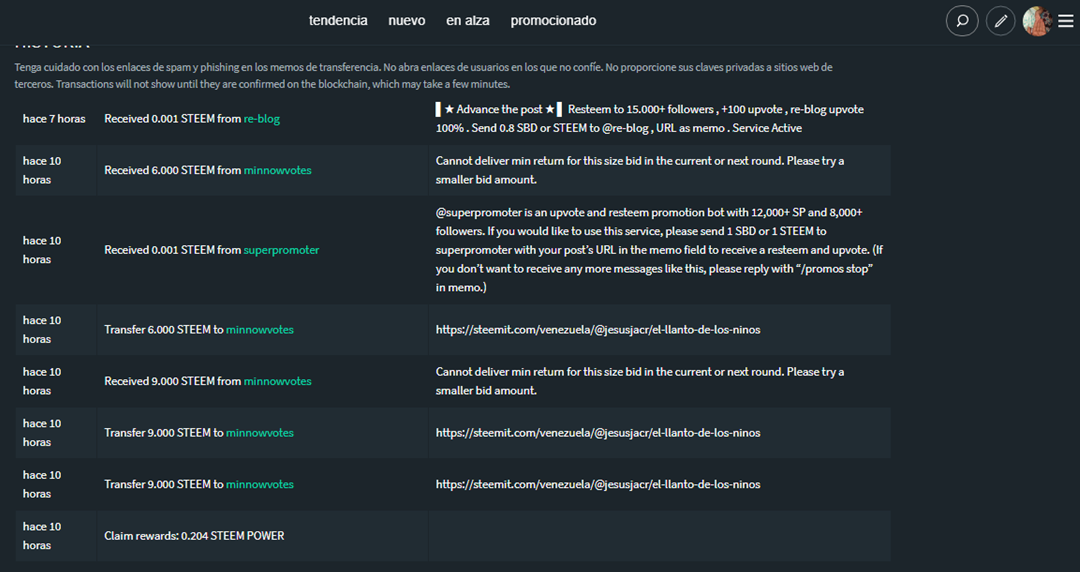The height and width of the screenshot is (572, 1080).
Task: Click the post URL memo in the Transfer 6.000 row
Action: pyautogui.click(x=598, y=330)
